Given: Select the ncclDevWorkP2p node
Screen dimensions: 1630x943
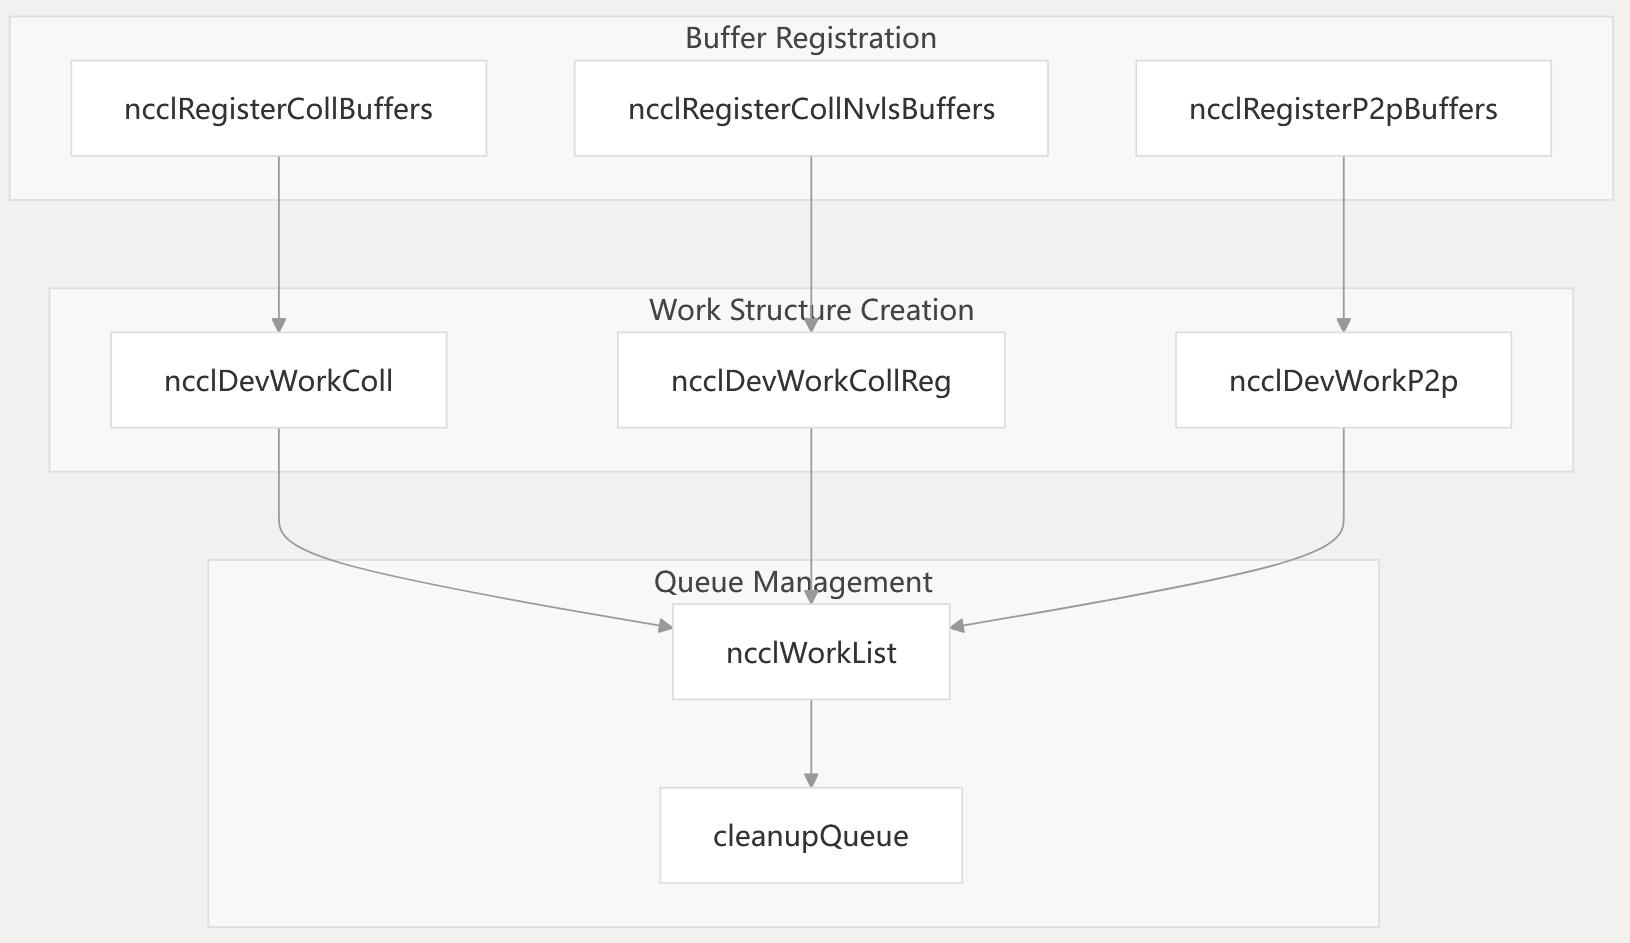Looking at the screenshot, I should point(1343,380).
